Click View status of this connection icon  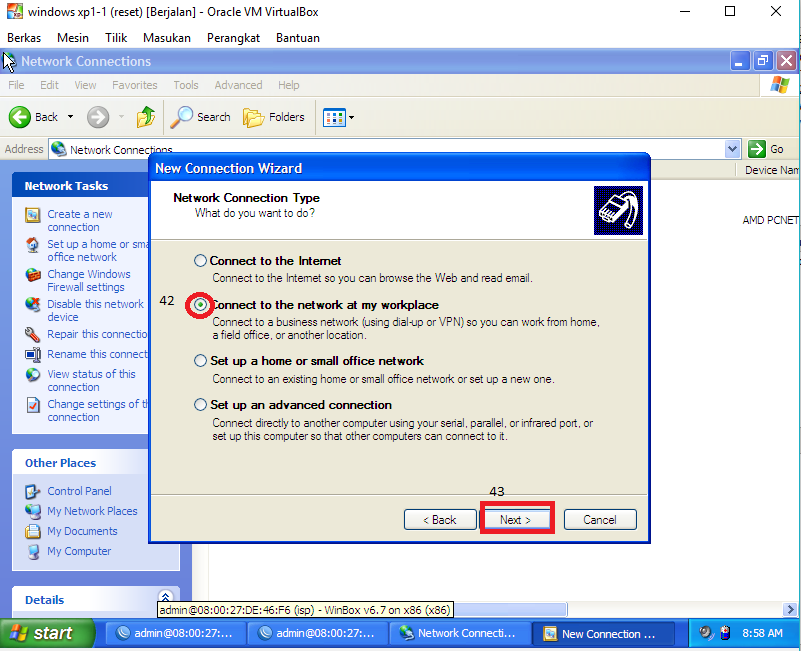(33, 375)
